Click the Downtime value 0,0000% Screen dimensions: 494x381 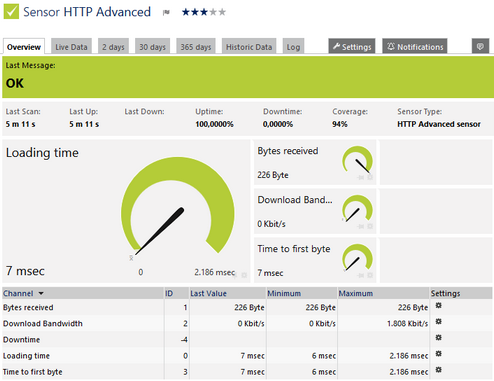[278, 124]
